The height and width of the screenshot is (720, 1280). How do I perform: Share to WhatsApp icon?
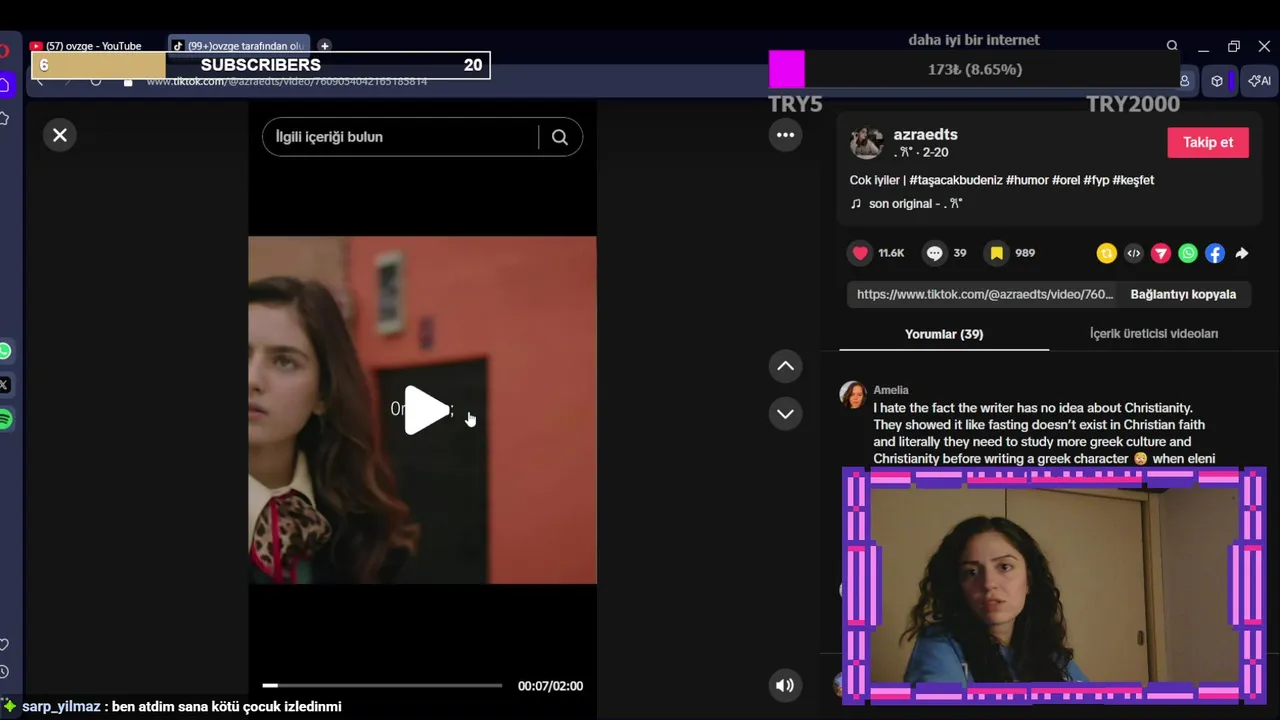(x=1187, y=253)
